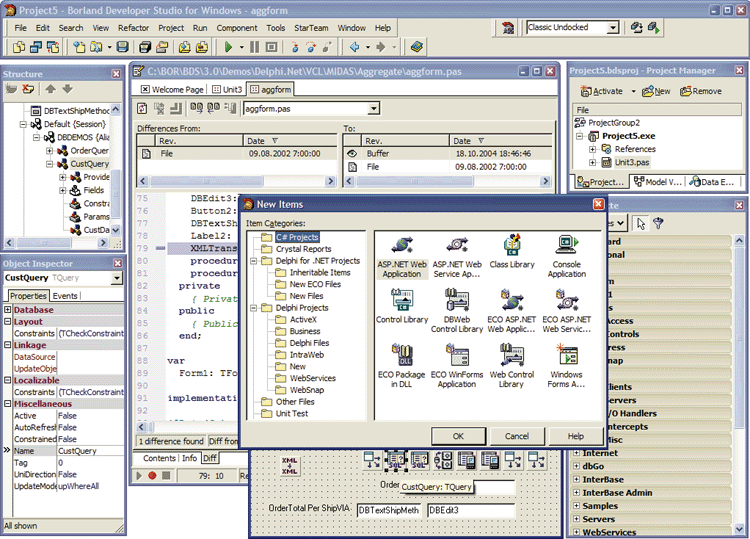Click the red record button below editor
The image size is (750, 539).
[152, 475]
